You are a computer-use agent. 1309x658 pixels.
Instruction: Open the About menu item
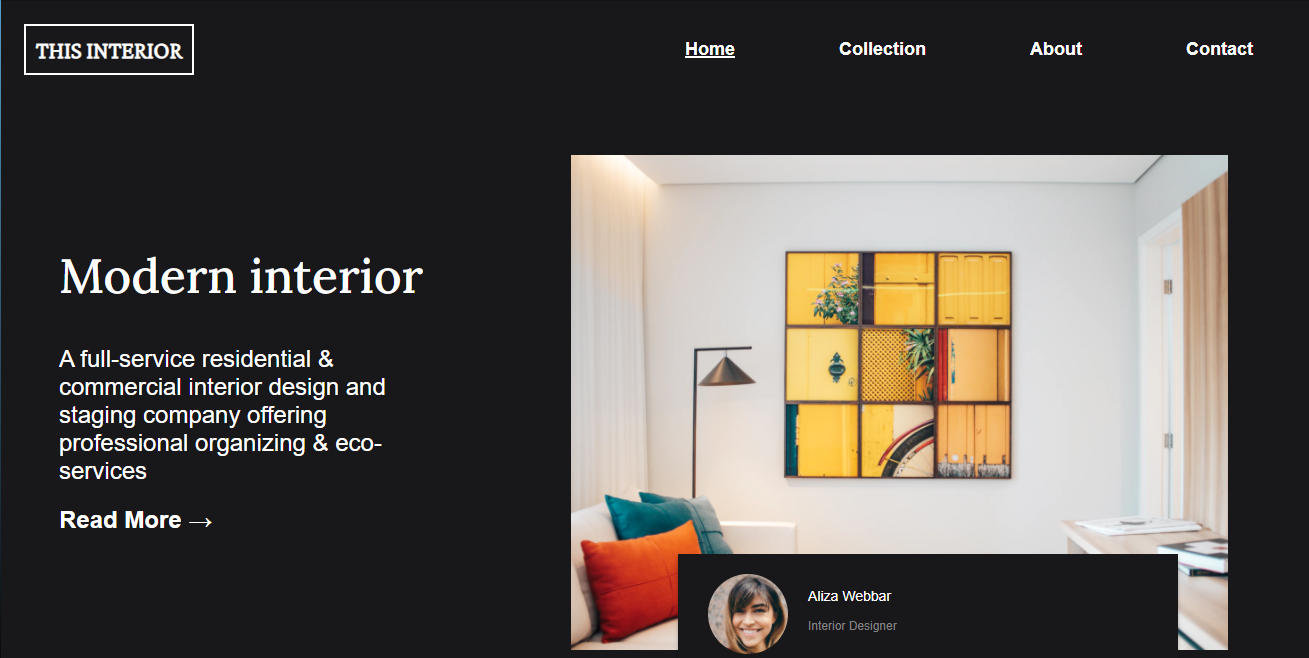pos(1056,49)
